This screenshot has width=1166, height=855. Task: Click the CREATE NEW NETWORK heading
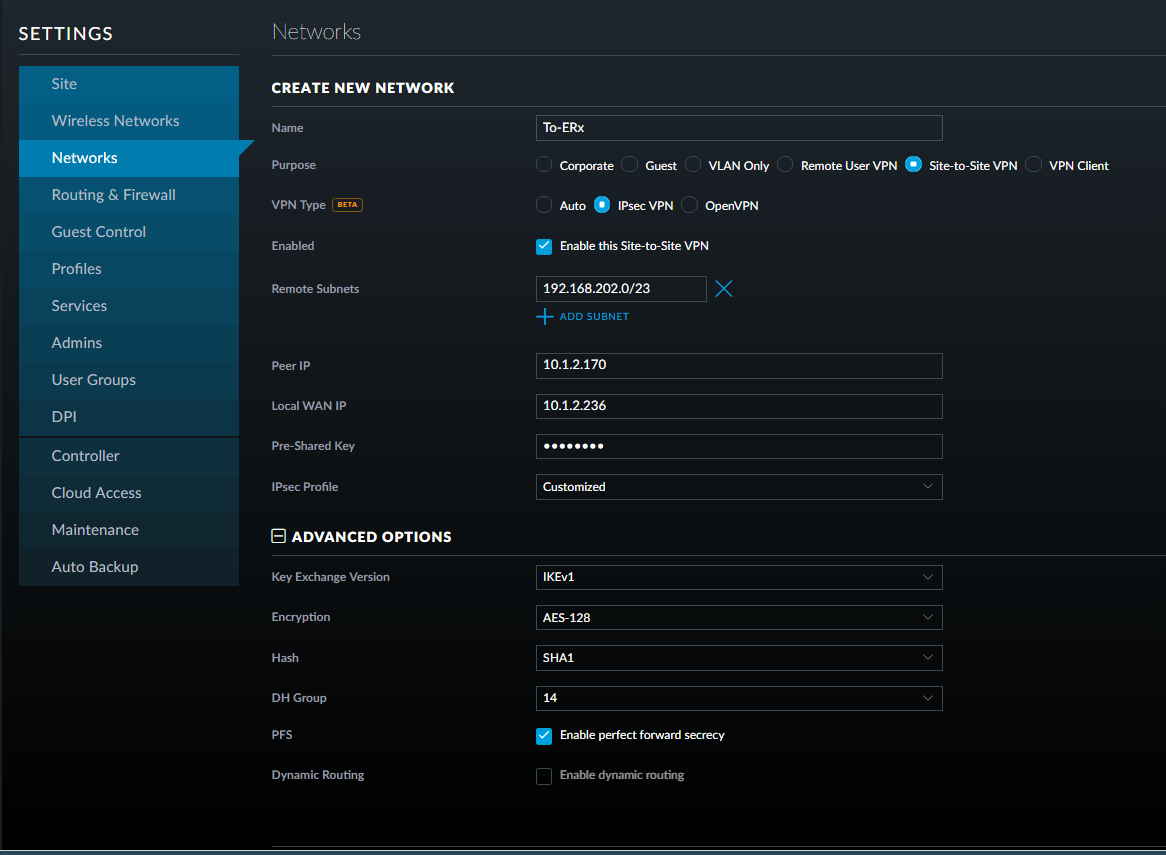tap(363, 88)
